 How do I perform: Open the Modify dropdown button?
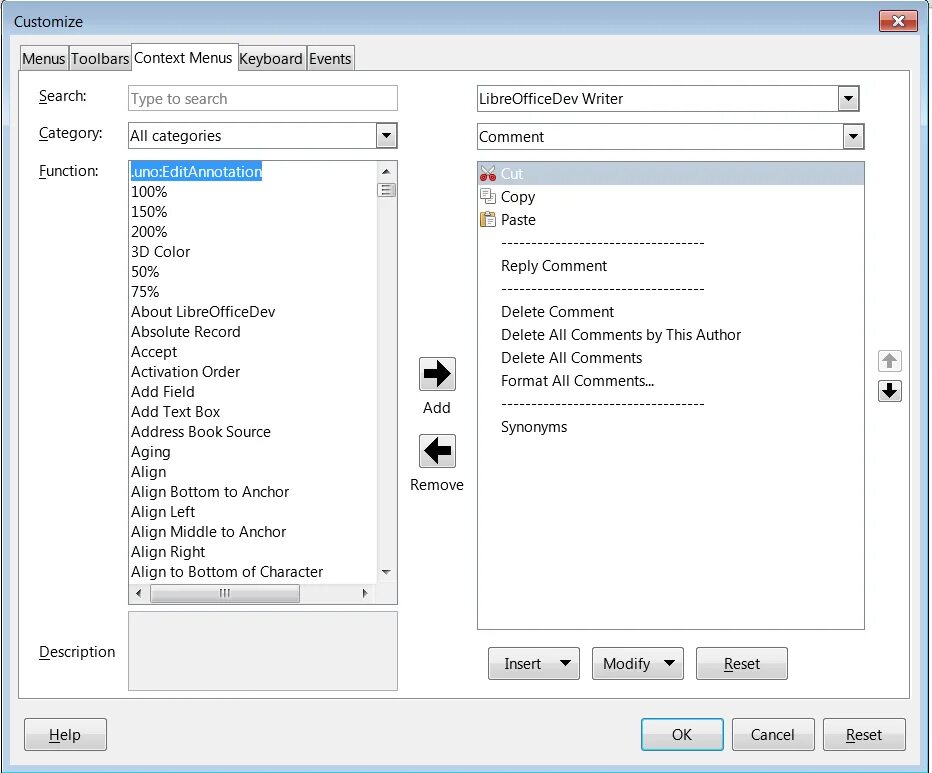pos(638,664)
